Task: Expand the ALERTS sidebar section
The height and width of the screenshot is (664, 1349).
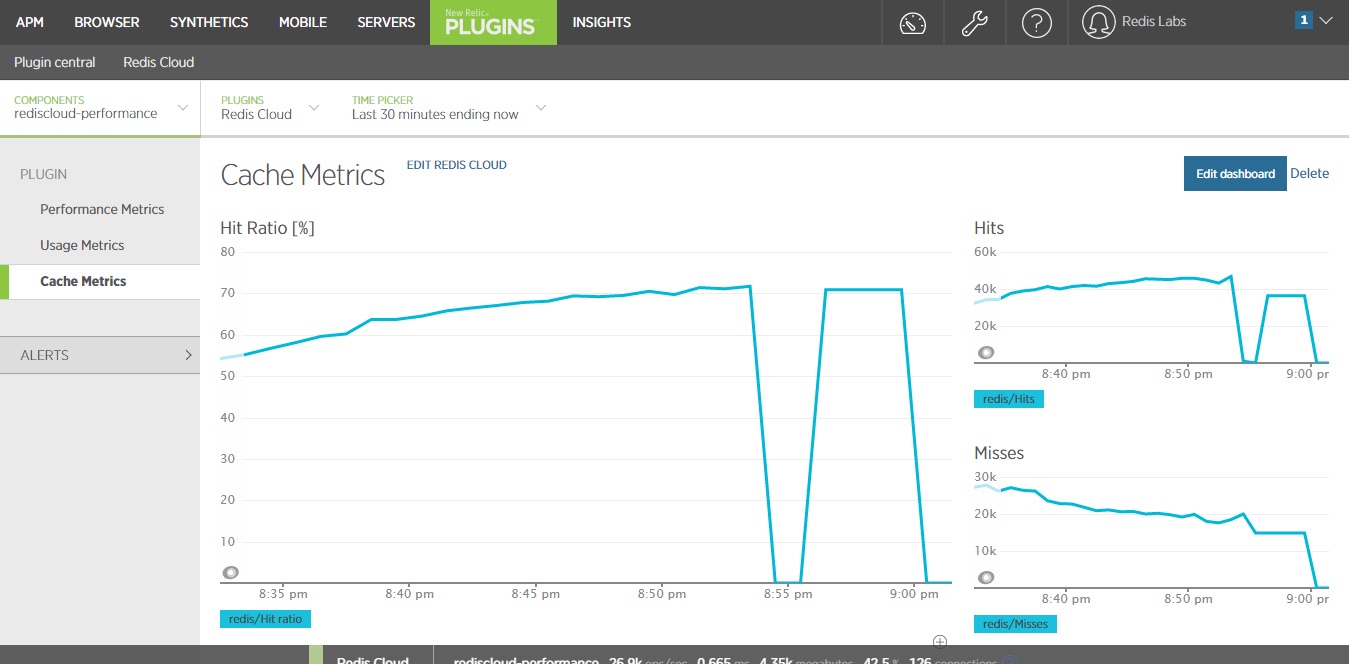Action: [x=100, y=355]
